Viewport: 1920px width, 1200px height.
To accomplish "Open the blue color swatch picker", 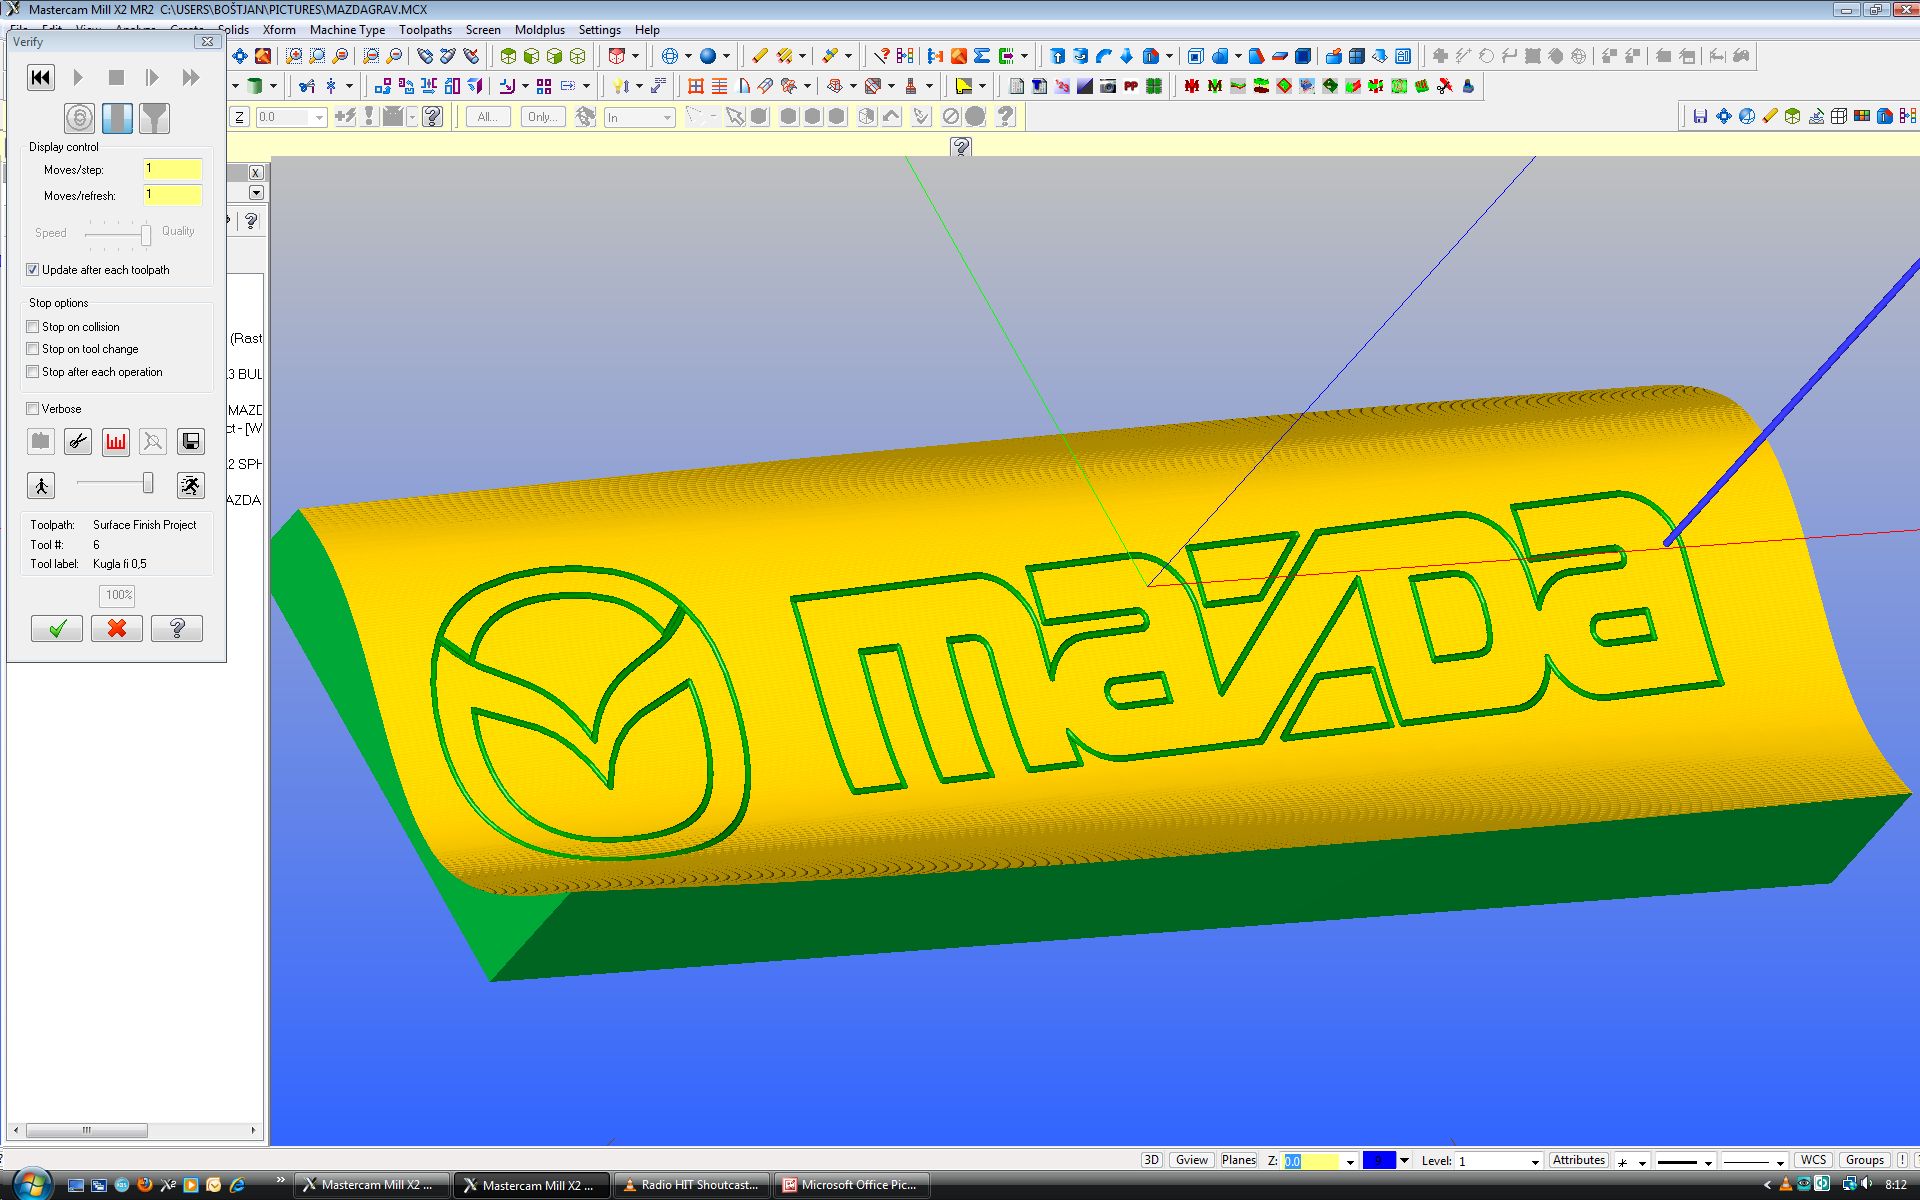I will [1379, 1160].
